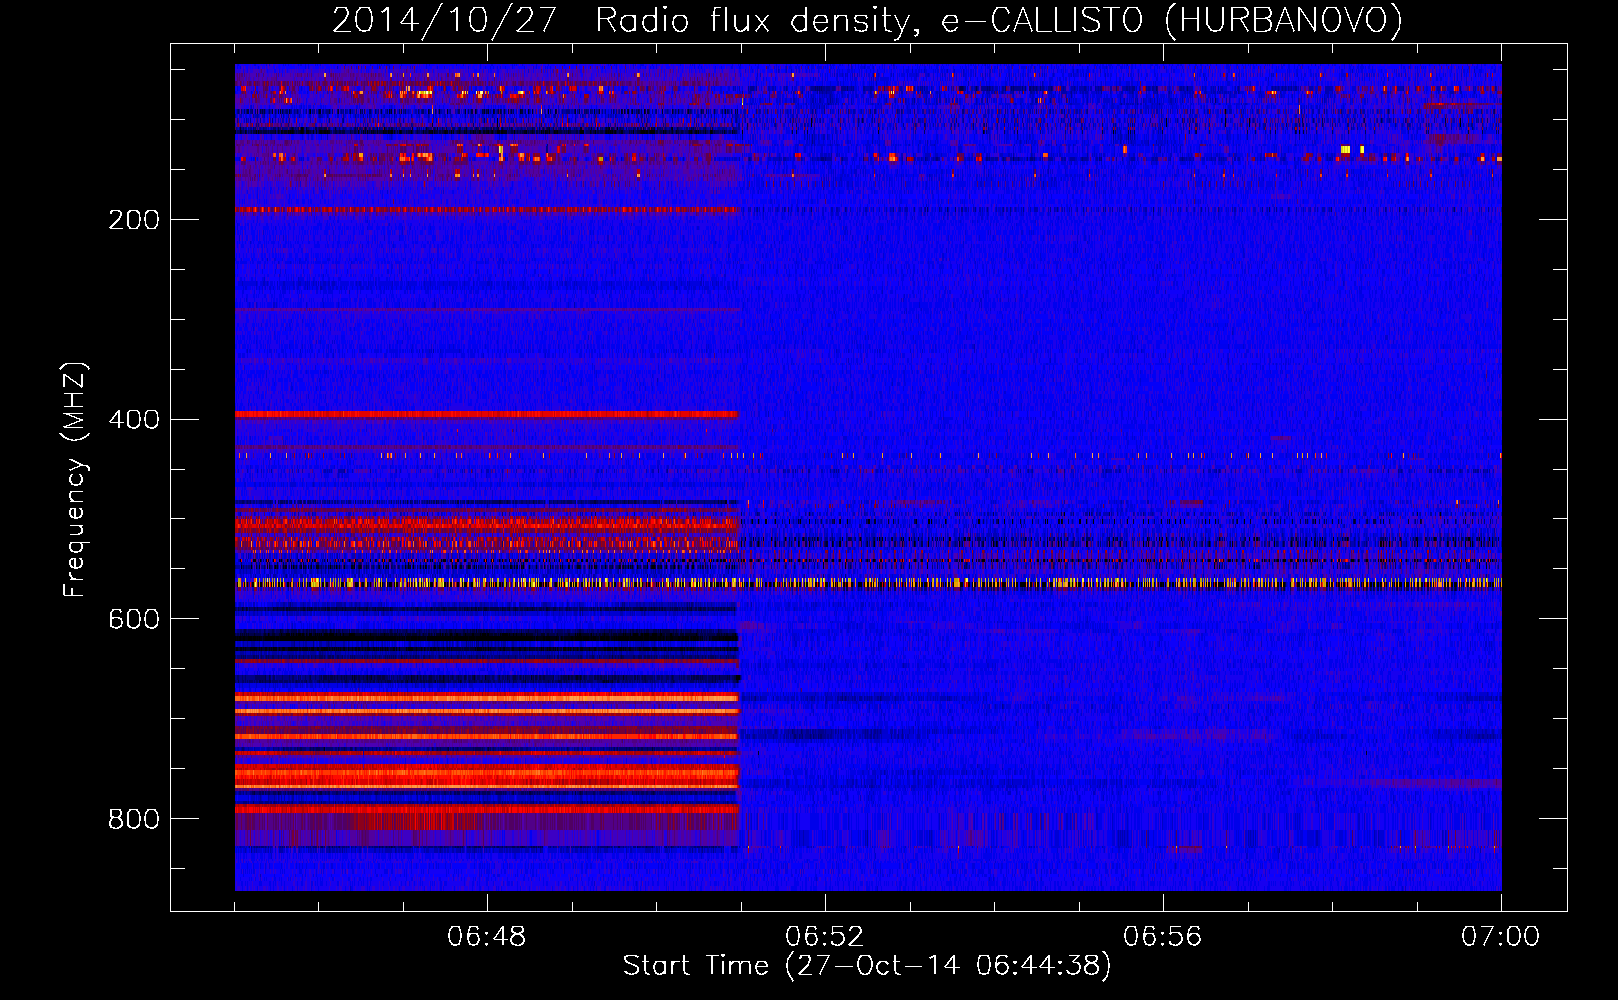Click the 200 frequency tick label
The height and width of the screenshot is (1000, 1618).
(134, 220)
